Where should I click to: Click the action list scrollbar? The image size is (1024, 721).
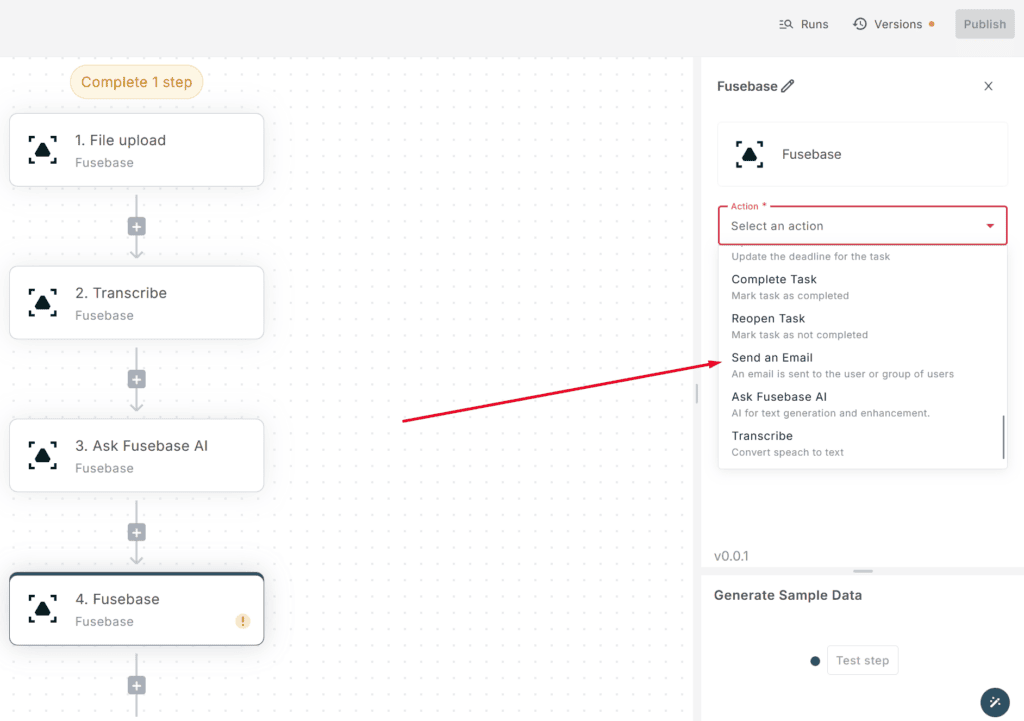(1003, 437)
